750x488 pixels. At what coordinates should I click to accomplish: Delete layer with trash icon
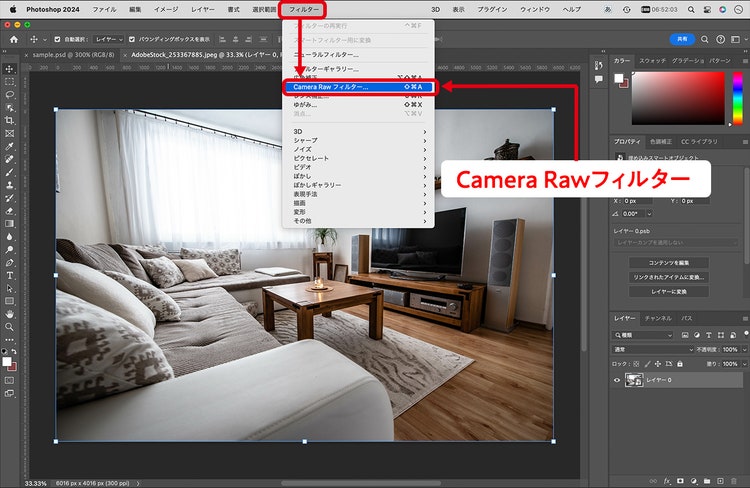pyautogui.click(x=734, y=481)
